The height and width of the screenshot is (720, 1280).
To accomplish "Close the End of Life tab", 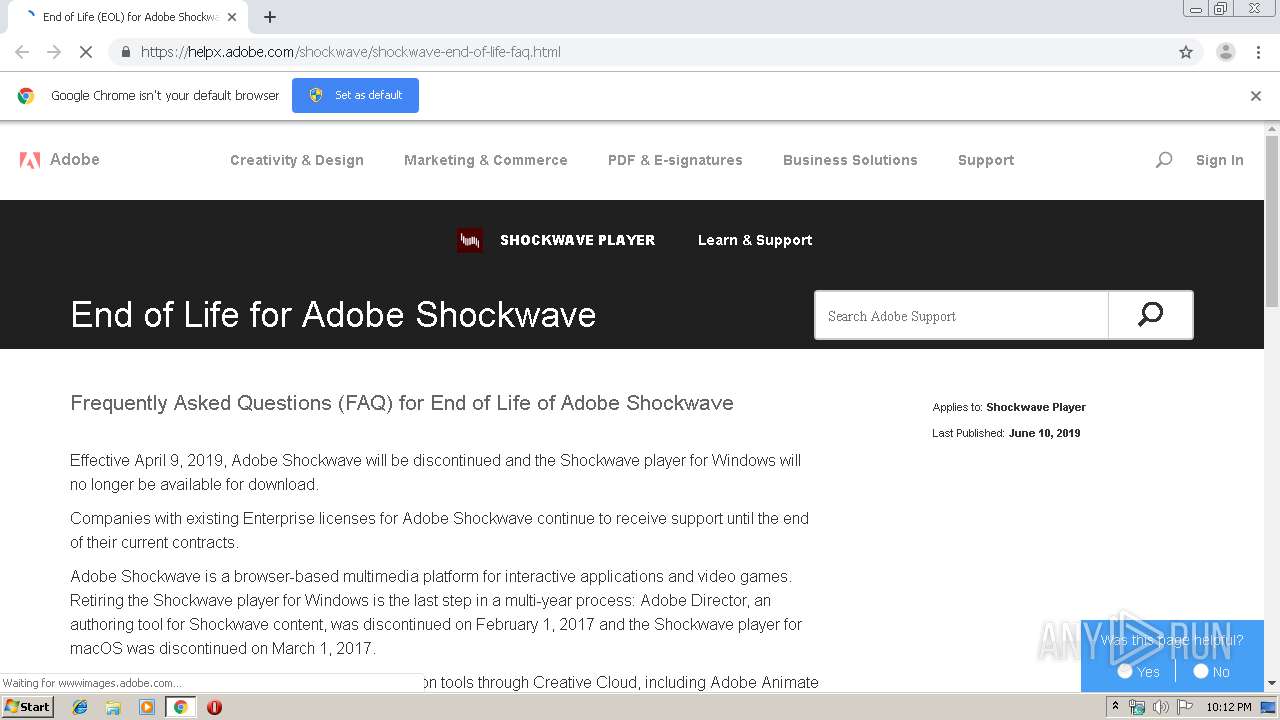I will (233, 17).
